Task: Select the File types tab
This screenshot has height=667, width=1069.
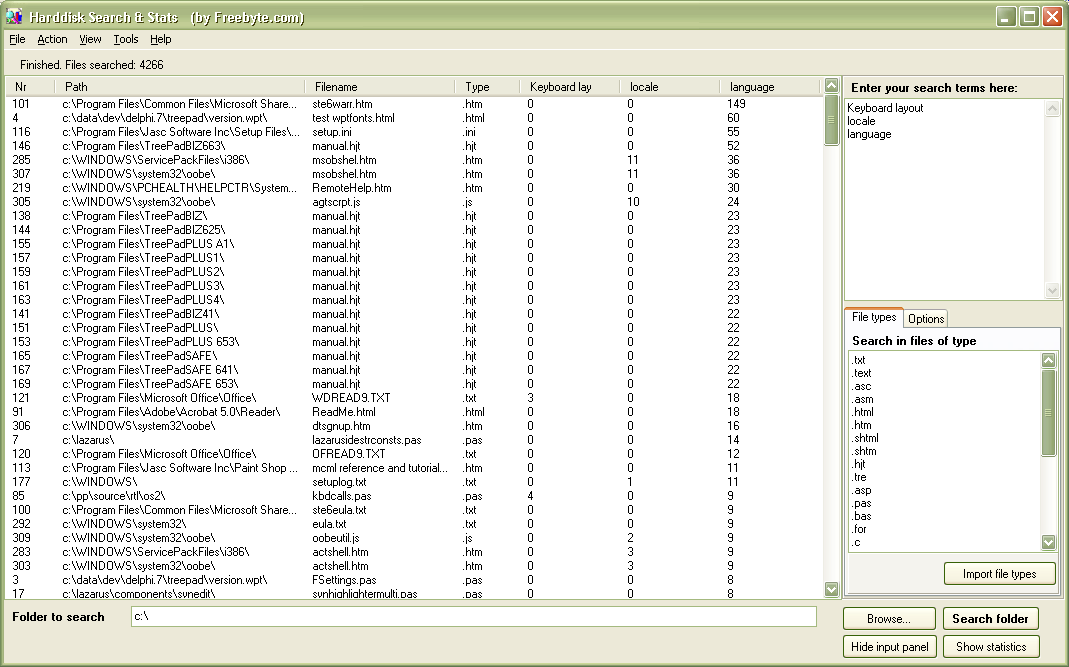Action: [x=873, y=318]
